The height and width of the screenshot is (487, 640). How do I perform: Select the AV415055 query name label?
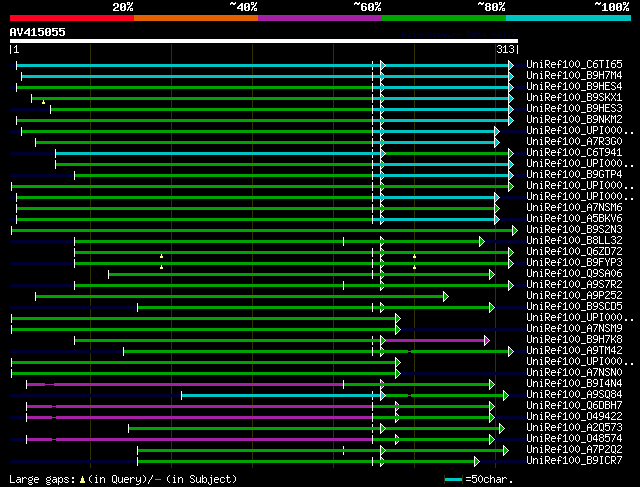click(x=38, y=32)
